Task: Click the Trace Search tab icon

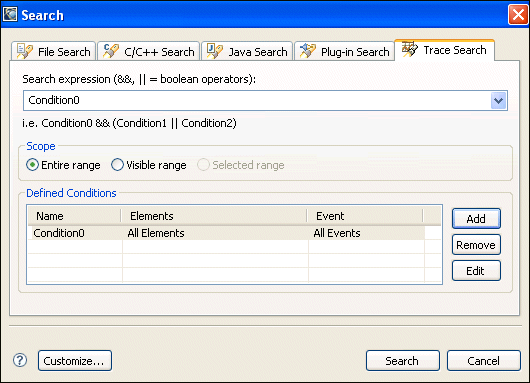Action: tap(410, 49)
